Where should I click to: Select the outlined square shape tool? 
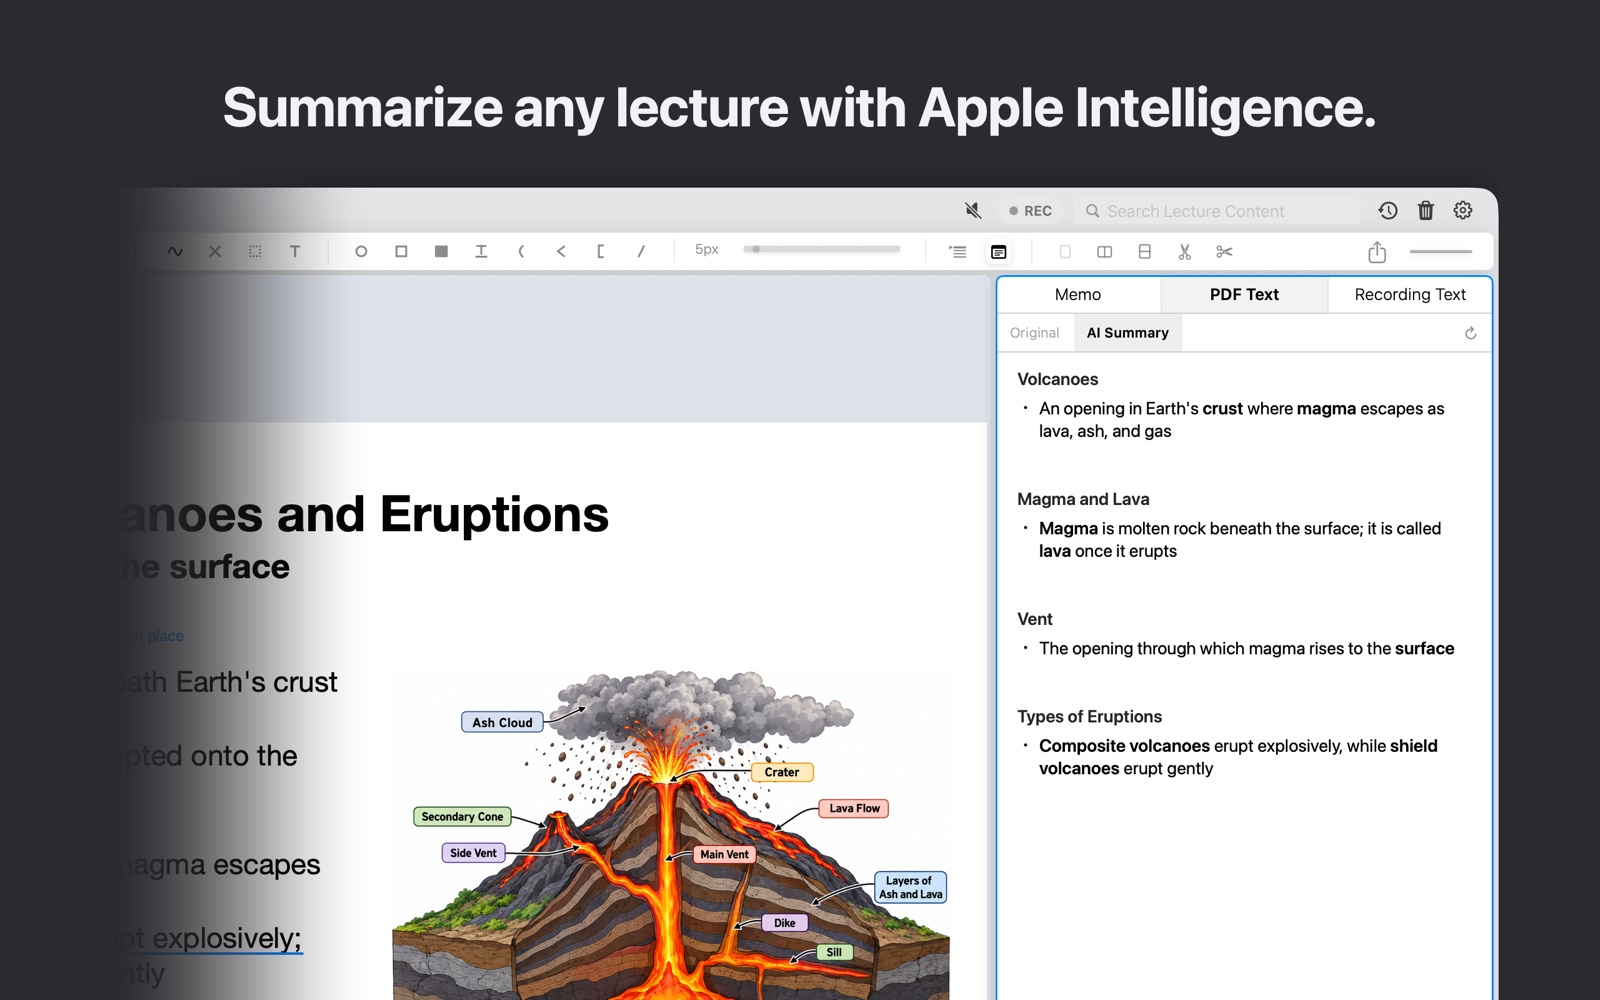[x=401, y=251]
